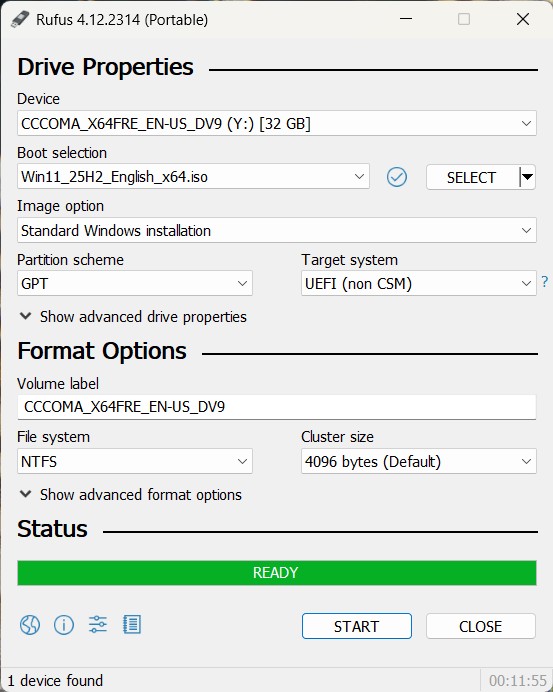The image size is (553, 692).
Task: Expand Show advanced format options
Action: [x=131, y=494]
